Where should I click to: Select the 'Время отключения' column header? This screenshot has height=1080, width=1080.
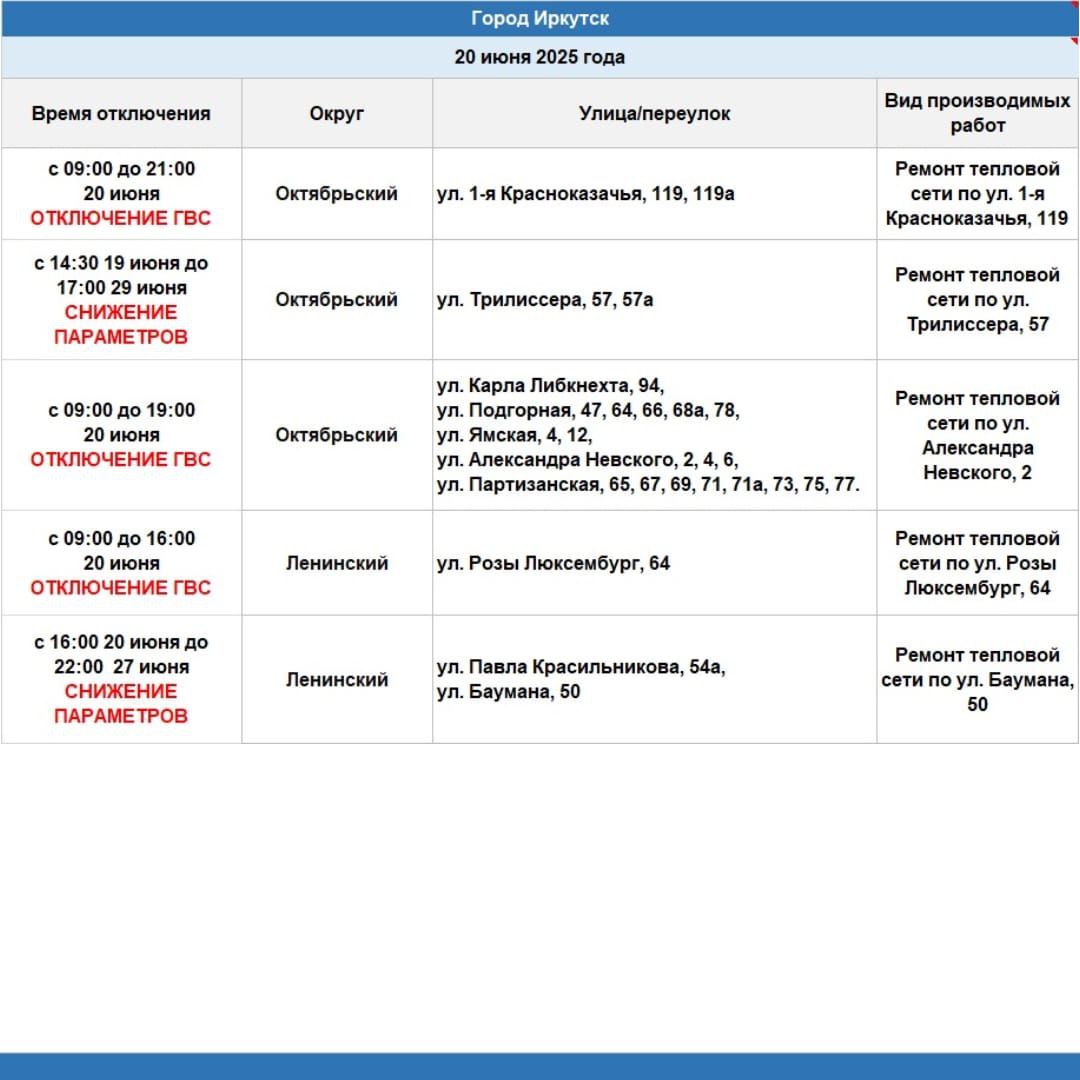[x=121, y=114]
